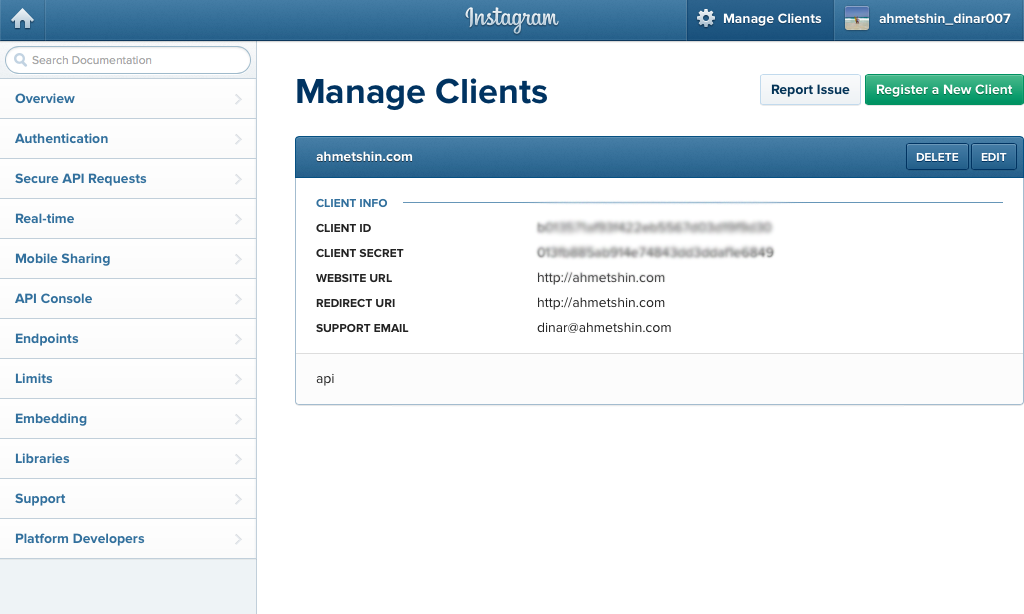
Task: Select Mobile Sharing in sidebar
Action: point(128,259)
